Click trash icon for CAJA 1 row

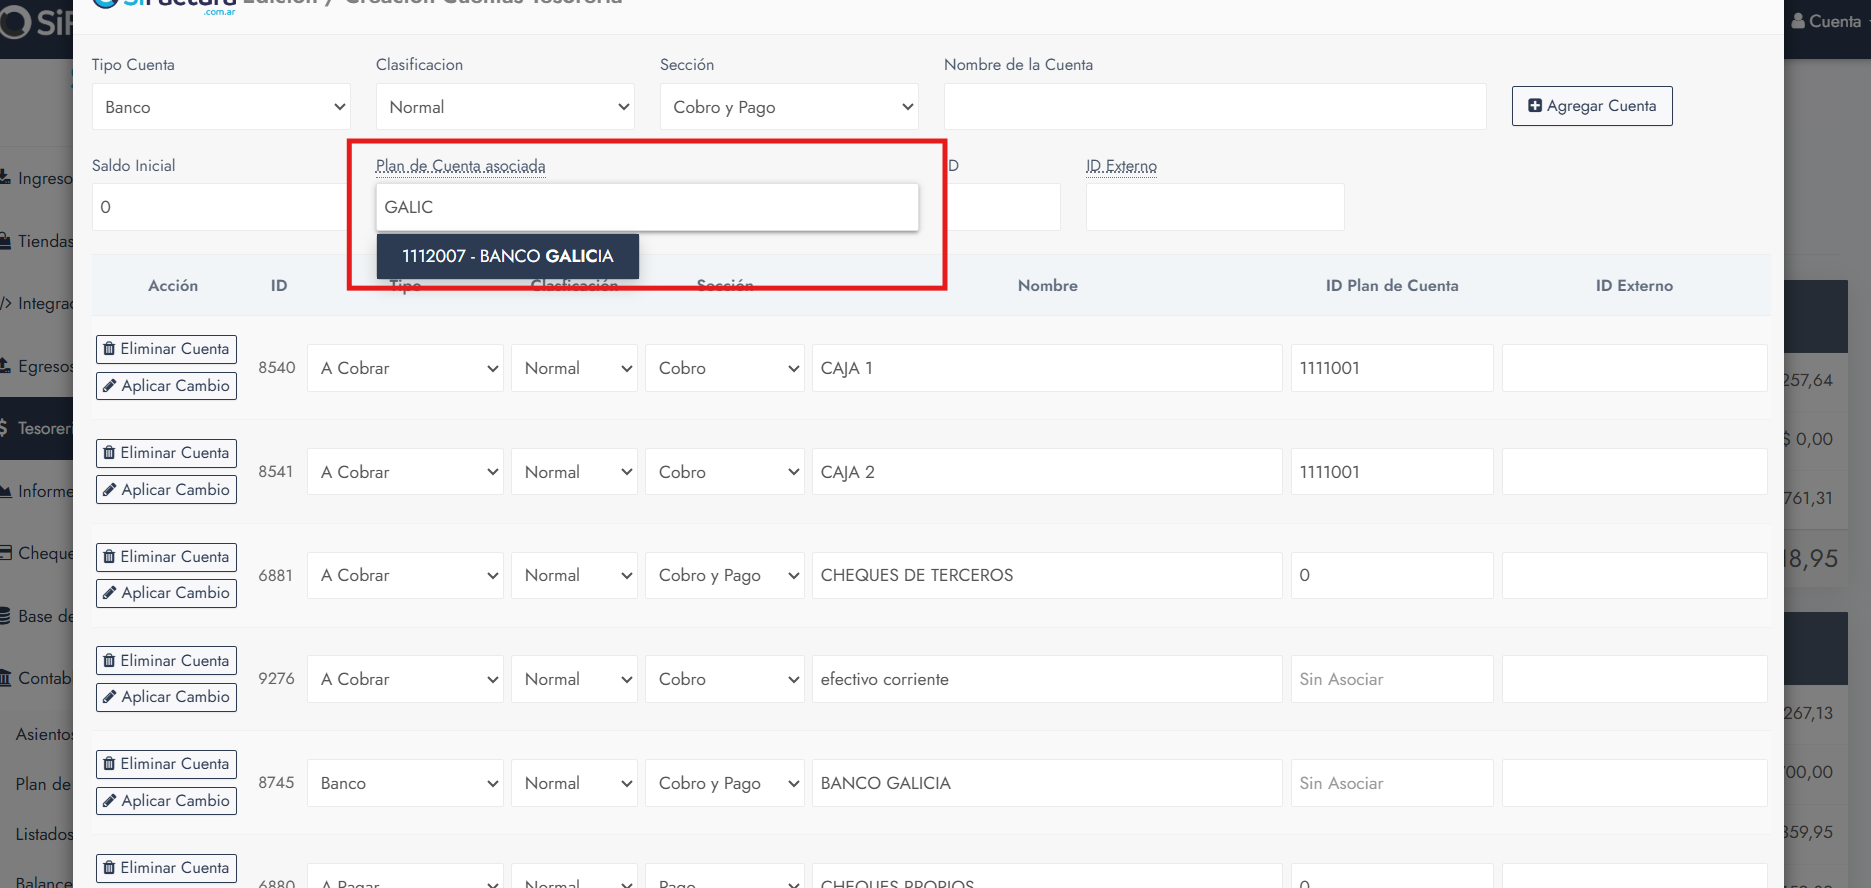[x=109, y=349]
